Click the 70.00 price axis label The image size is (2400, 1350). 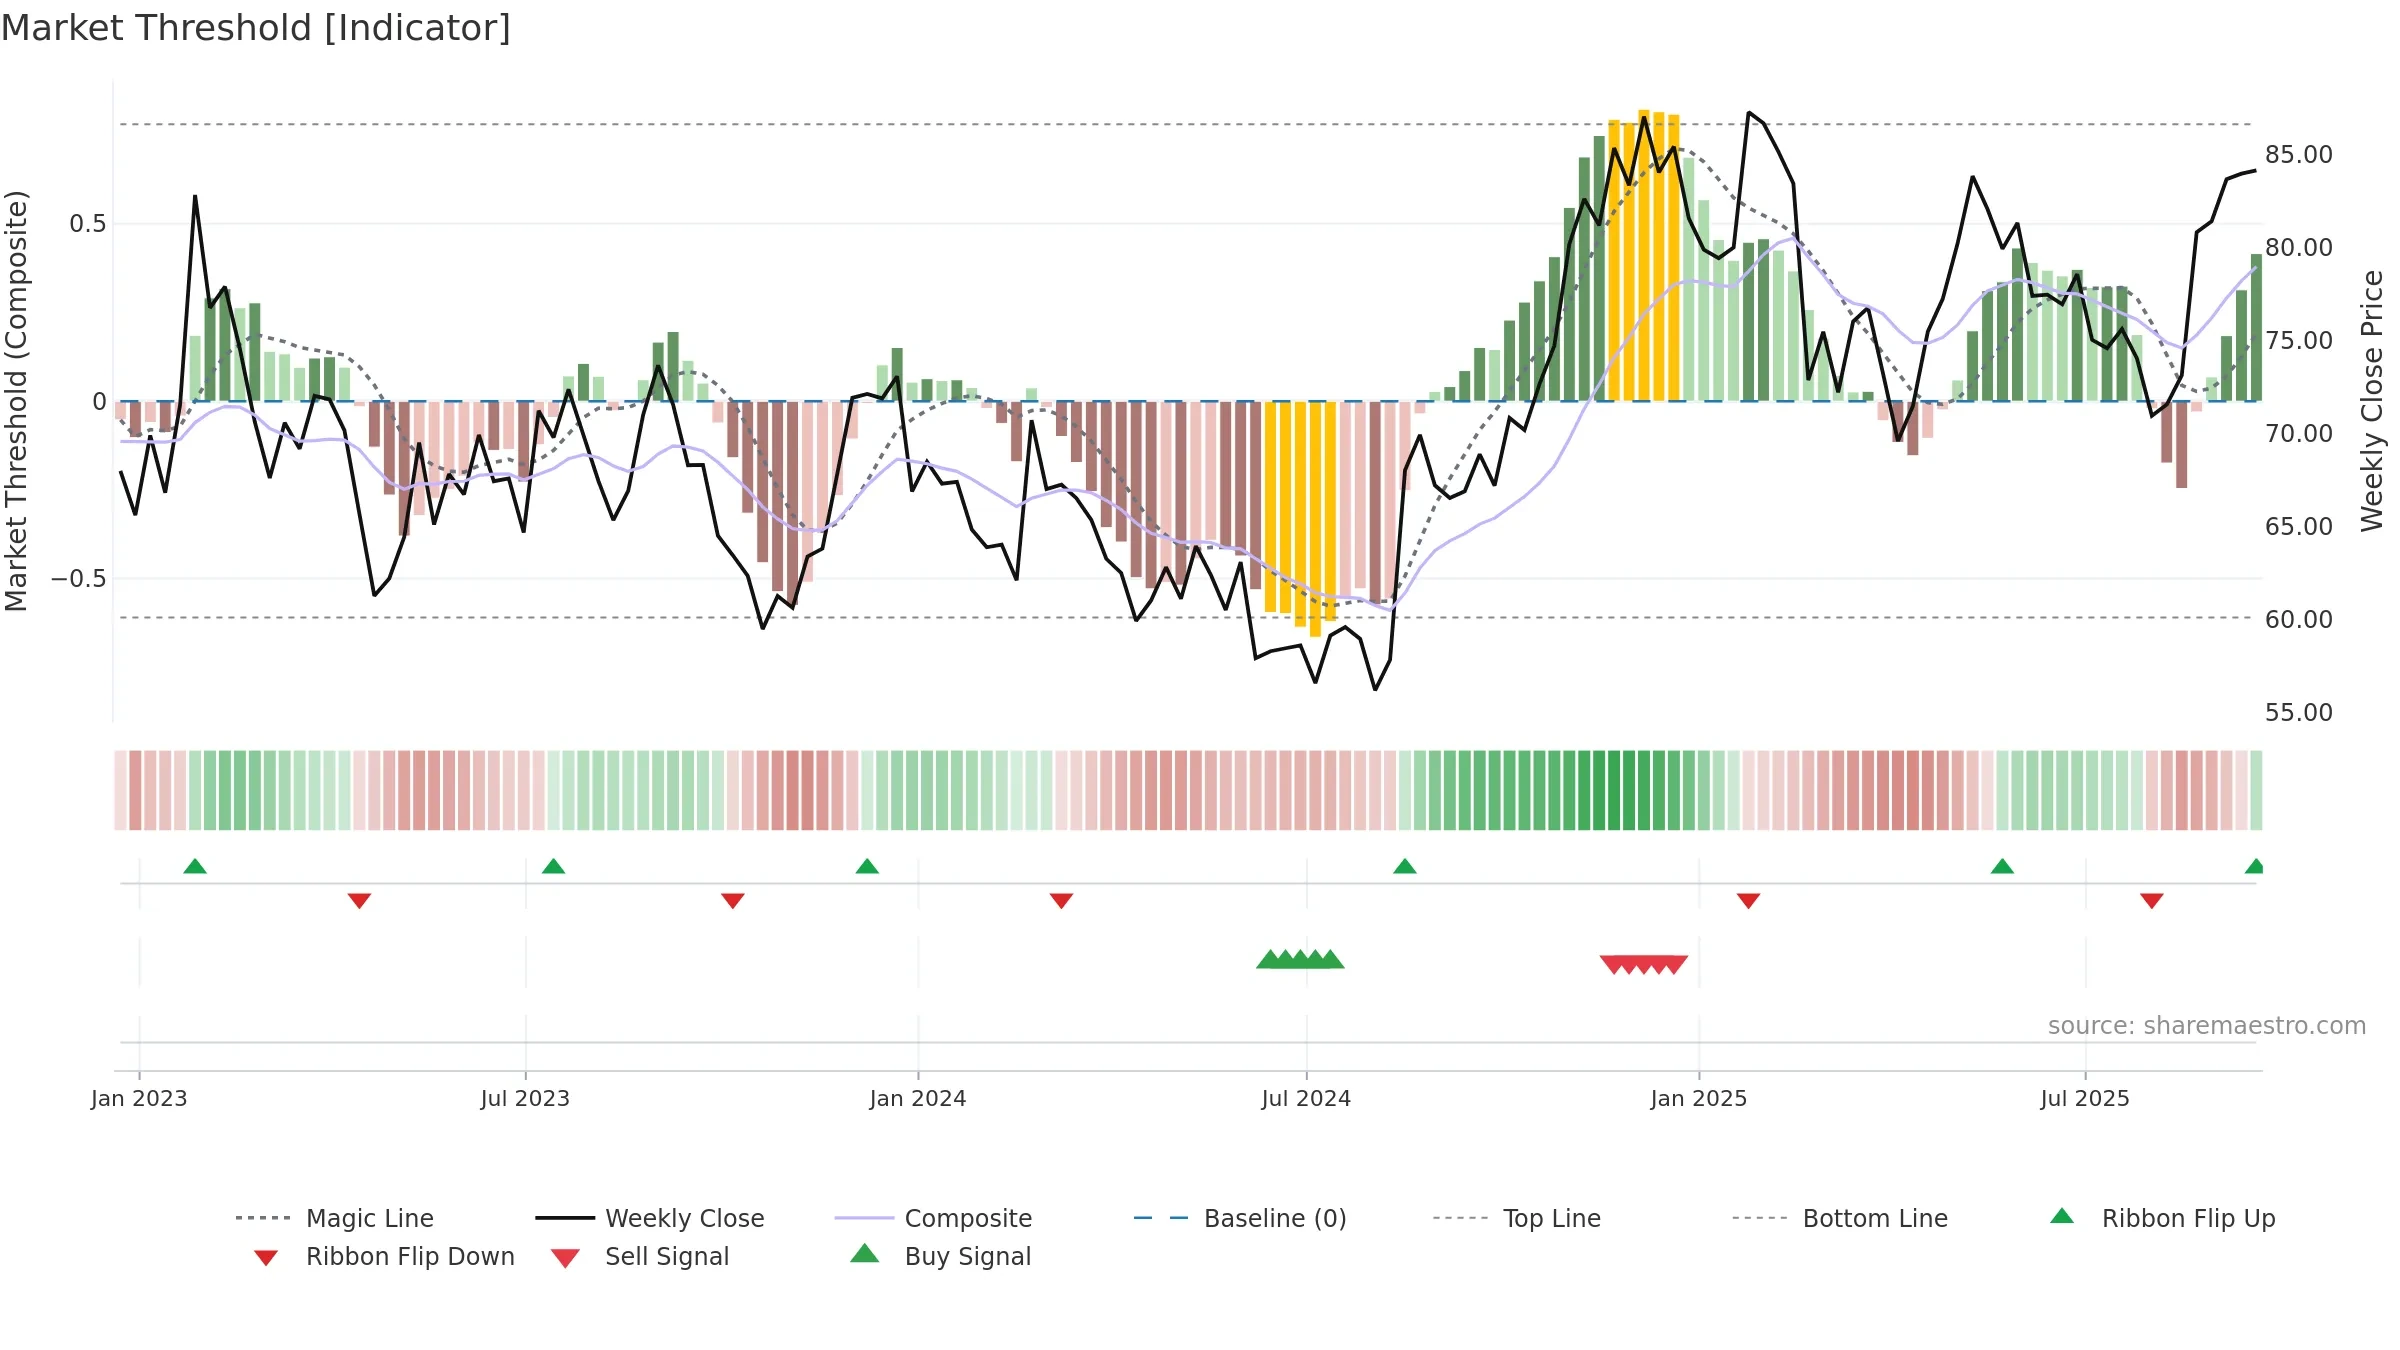[x=2299, y=433]
